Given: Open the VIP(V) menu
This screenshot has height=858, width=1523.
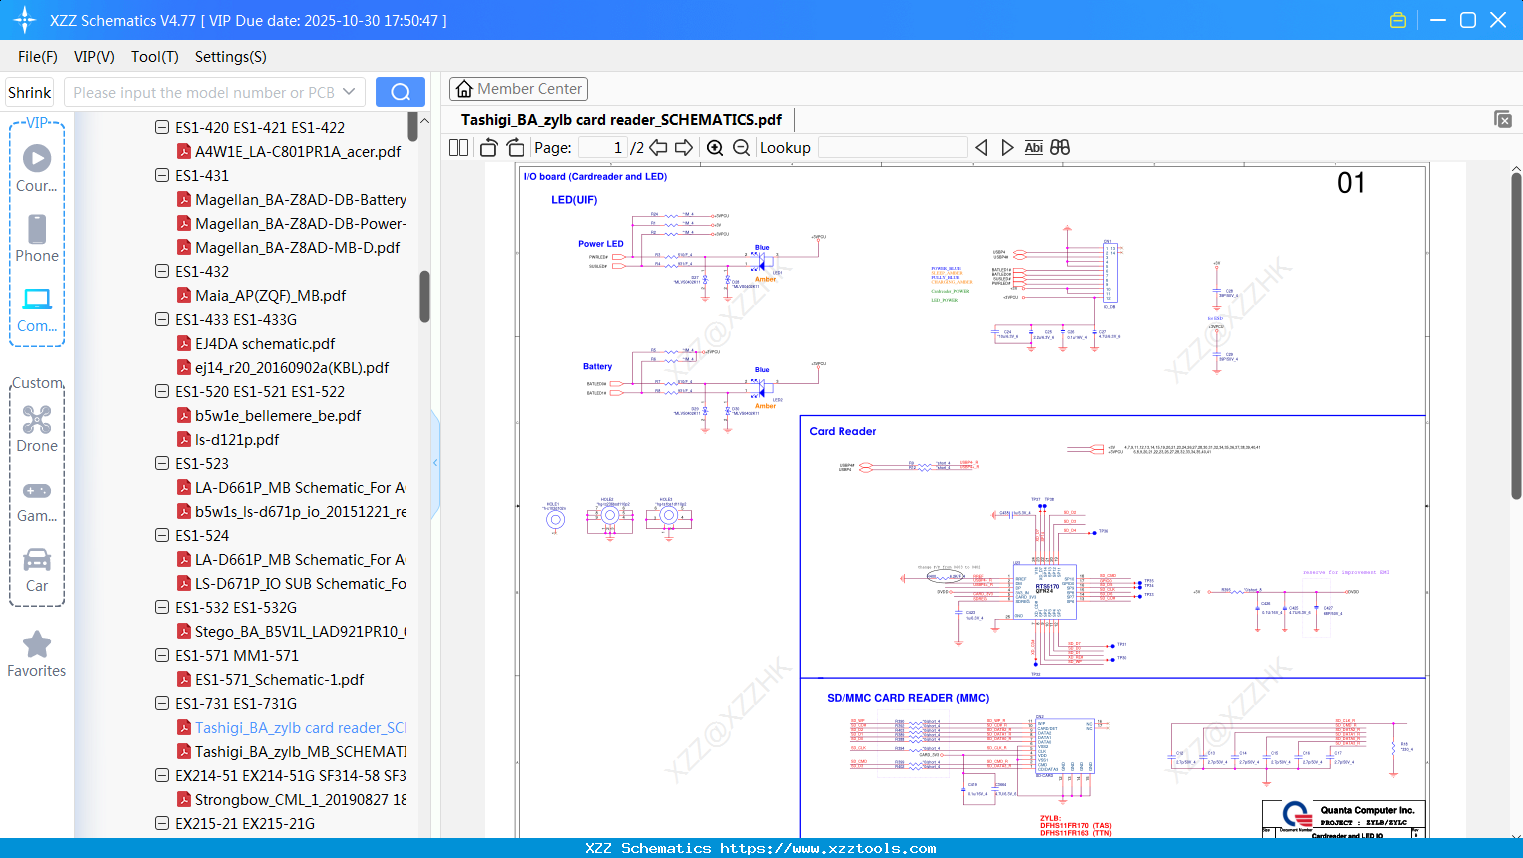Looking at the screenshot, I should pos(94,57).
